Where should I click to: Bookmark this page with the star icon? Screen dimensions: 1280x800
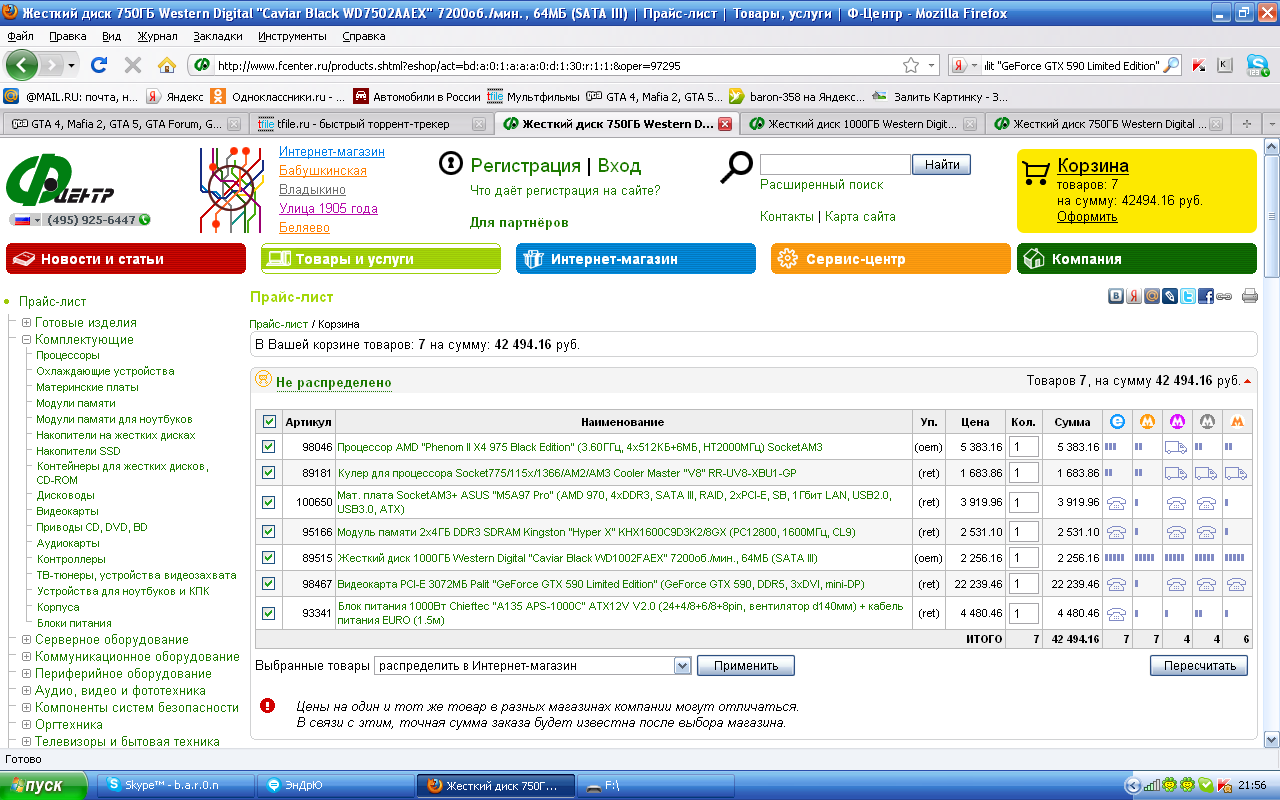(x=911, y=65)
